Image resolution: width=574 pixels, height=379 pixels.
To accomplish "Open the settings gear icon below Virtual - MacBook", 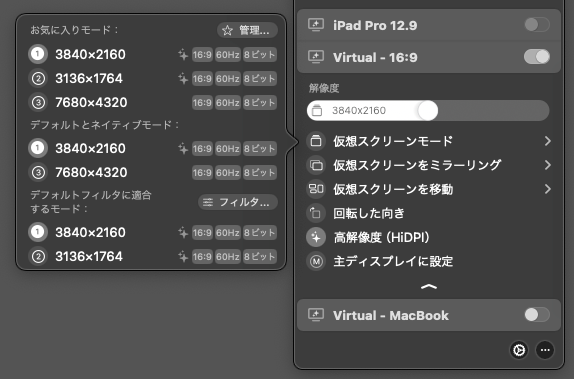I will [519, 350].
